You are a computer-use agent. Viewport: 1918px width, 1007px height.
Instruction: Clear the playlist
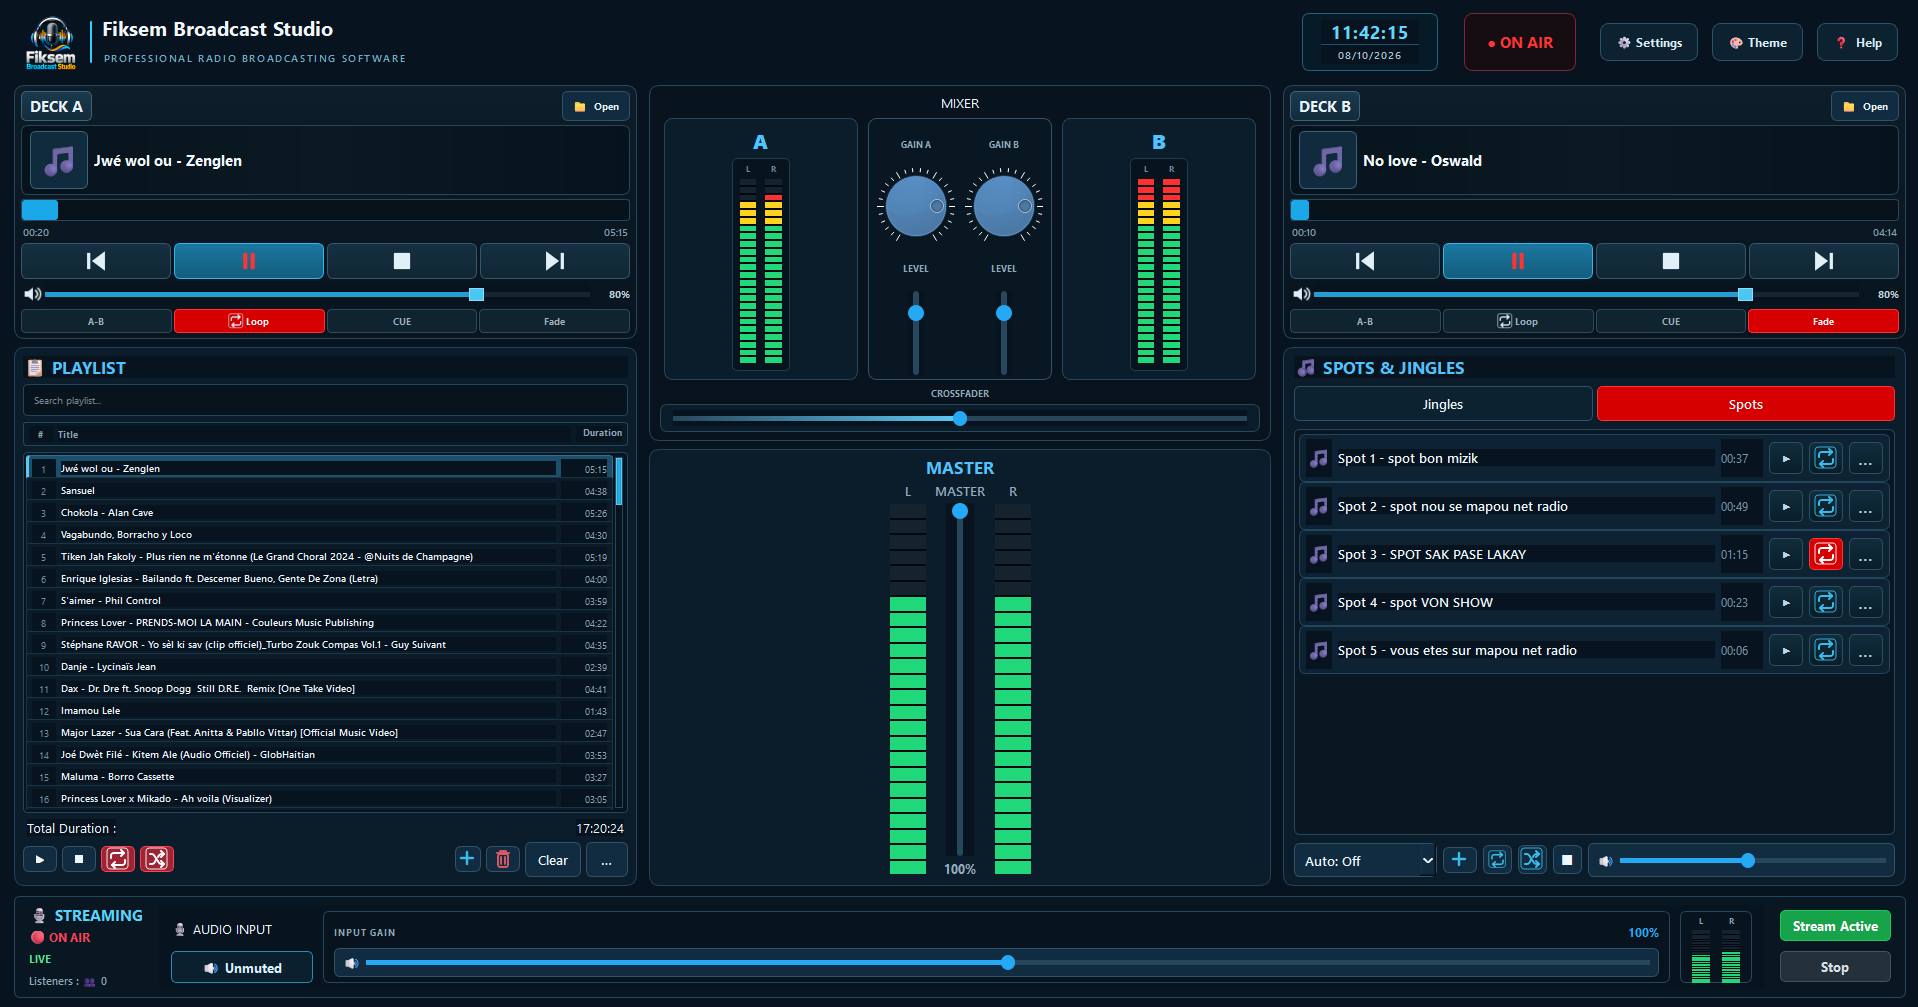coord(553,860)
